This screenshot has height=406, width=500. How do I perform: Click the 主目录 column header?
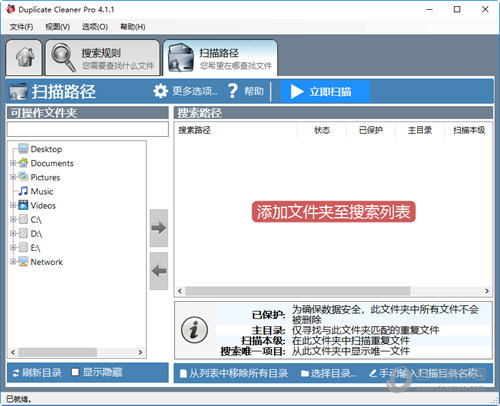click(x=420, y=130)
